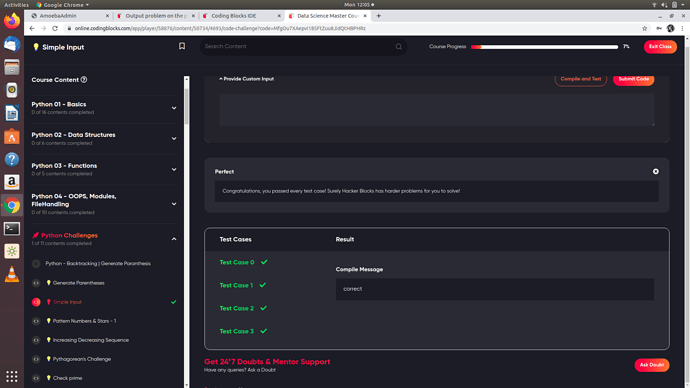Open the Increasing Decreasing Sequence lesson
Viewport: 690px width, 388px height.
tap(91, 340)
